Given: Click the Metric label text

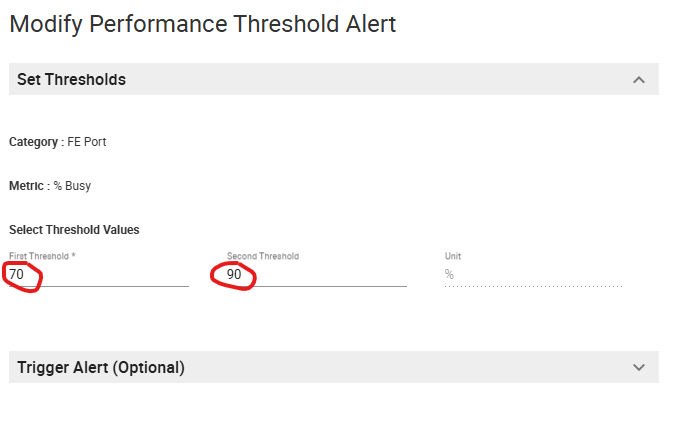Looking at the screenshot, I should [x=27, y=185].
